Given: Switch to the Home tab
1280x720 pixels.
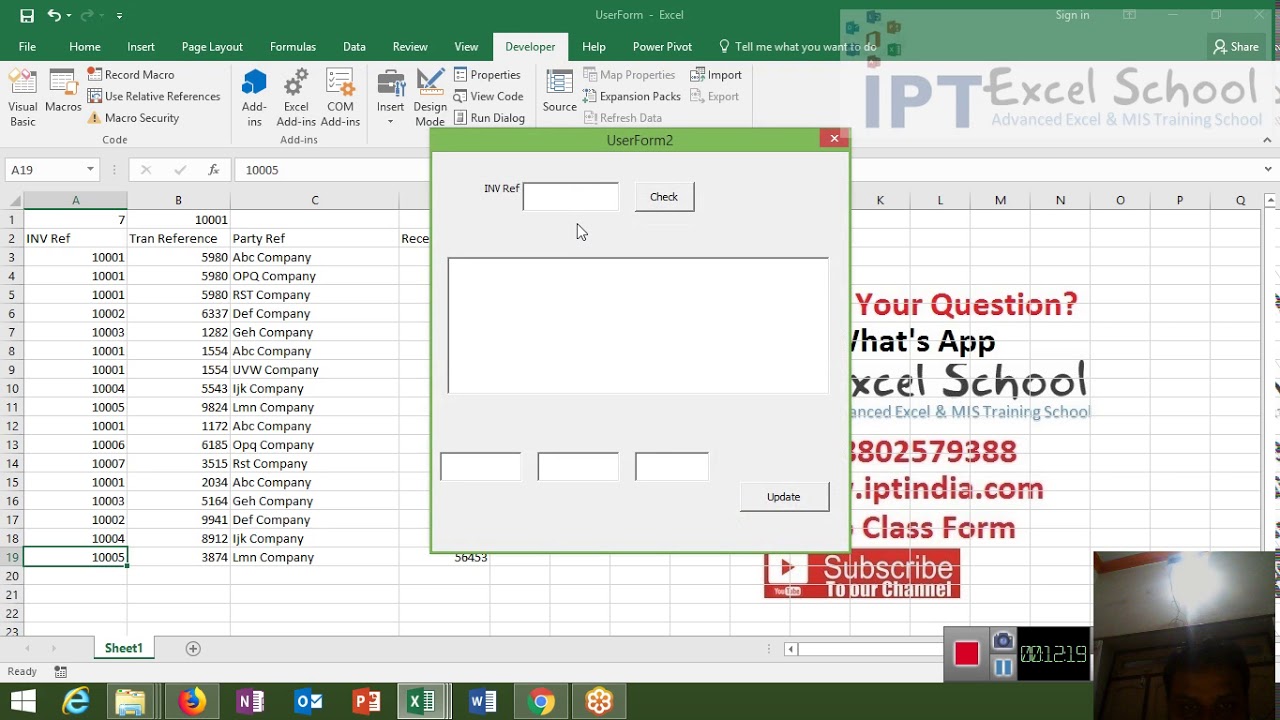Looking at the screenshot, I should [x=85, y=47].
